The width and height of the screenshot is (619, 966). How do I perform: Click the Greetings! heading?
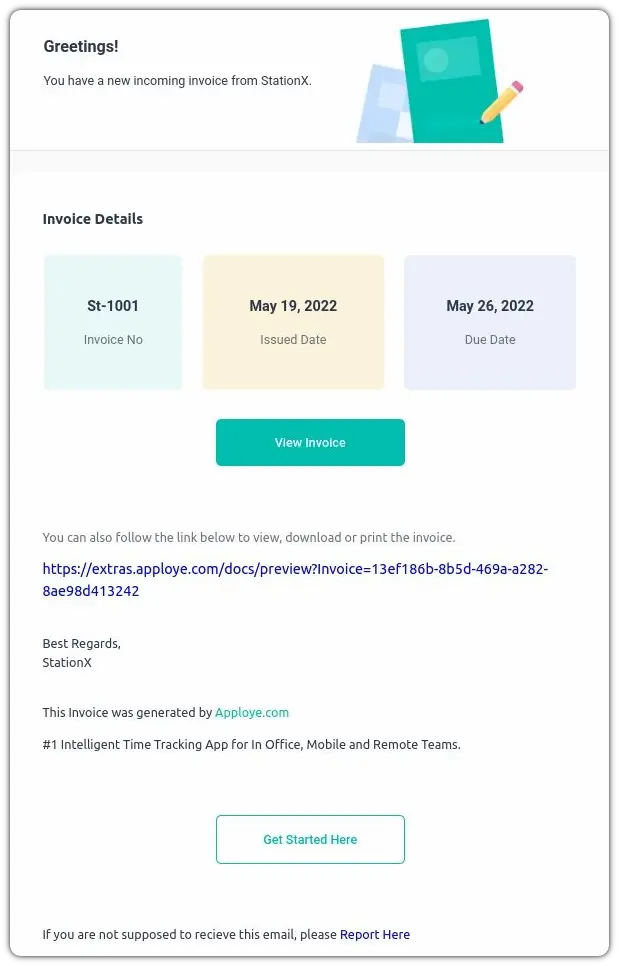[81, 46]
